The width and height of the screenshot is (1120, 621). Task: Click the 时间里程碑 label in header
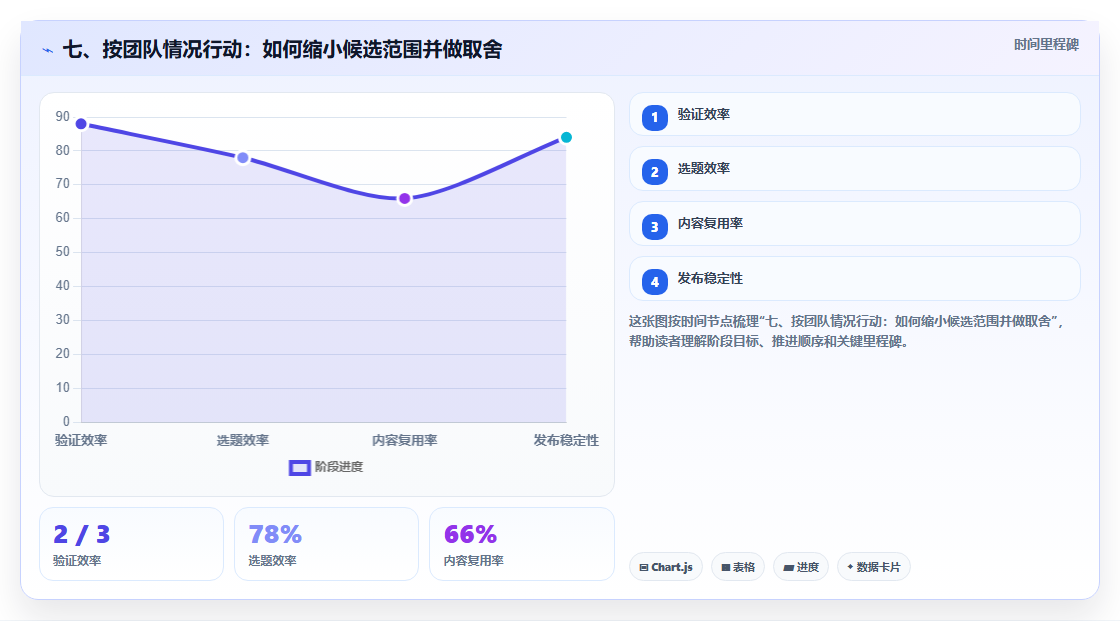click(1046, 44)
